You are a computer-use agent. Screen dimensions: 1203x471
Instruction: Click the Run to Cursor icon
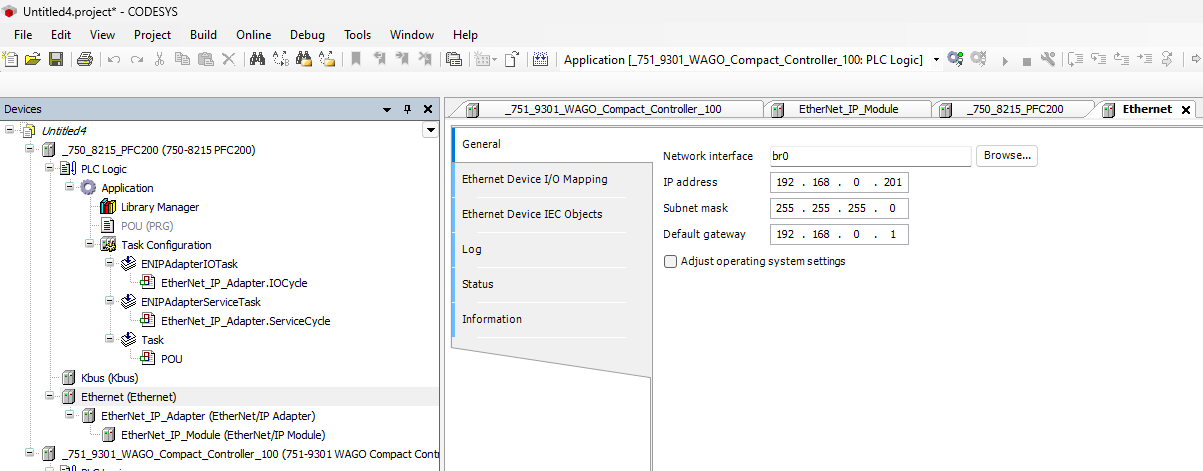click(x=1144, y=59)
